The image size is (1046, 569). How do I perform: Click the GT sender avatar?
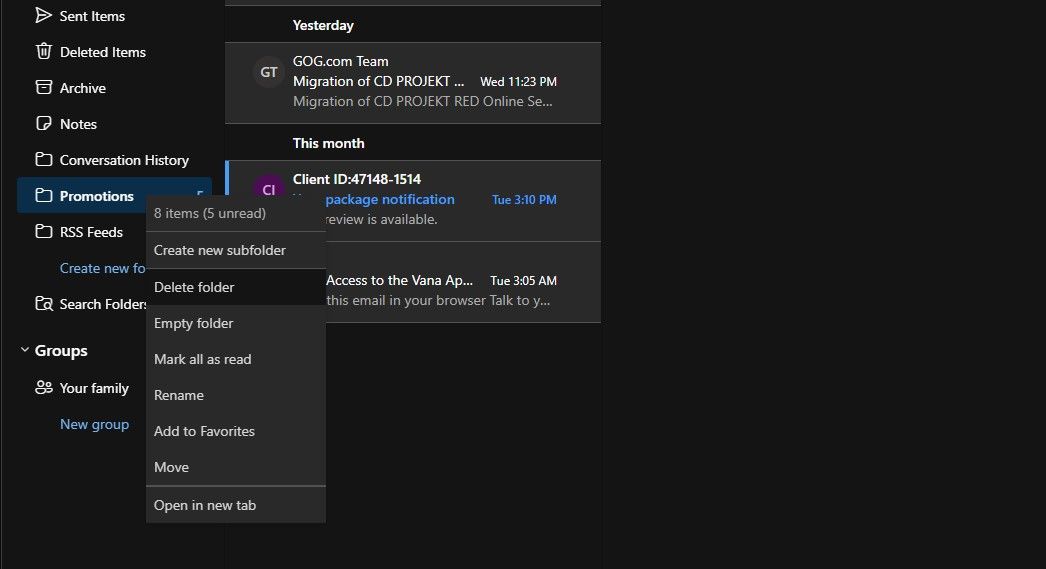(x=269, y=72)
